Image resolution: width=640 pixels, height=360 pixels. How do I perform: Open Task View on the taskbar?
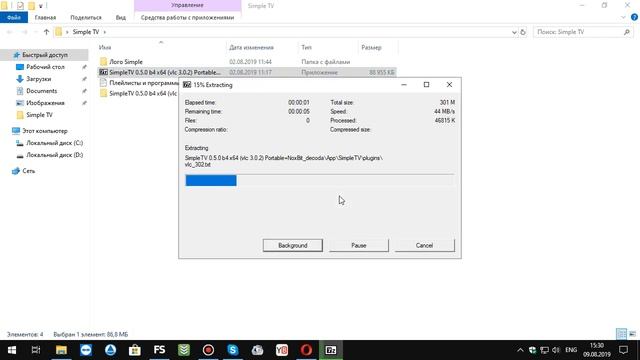coord(36,350)
